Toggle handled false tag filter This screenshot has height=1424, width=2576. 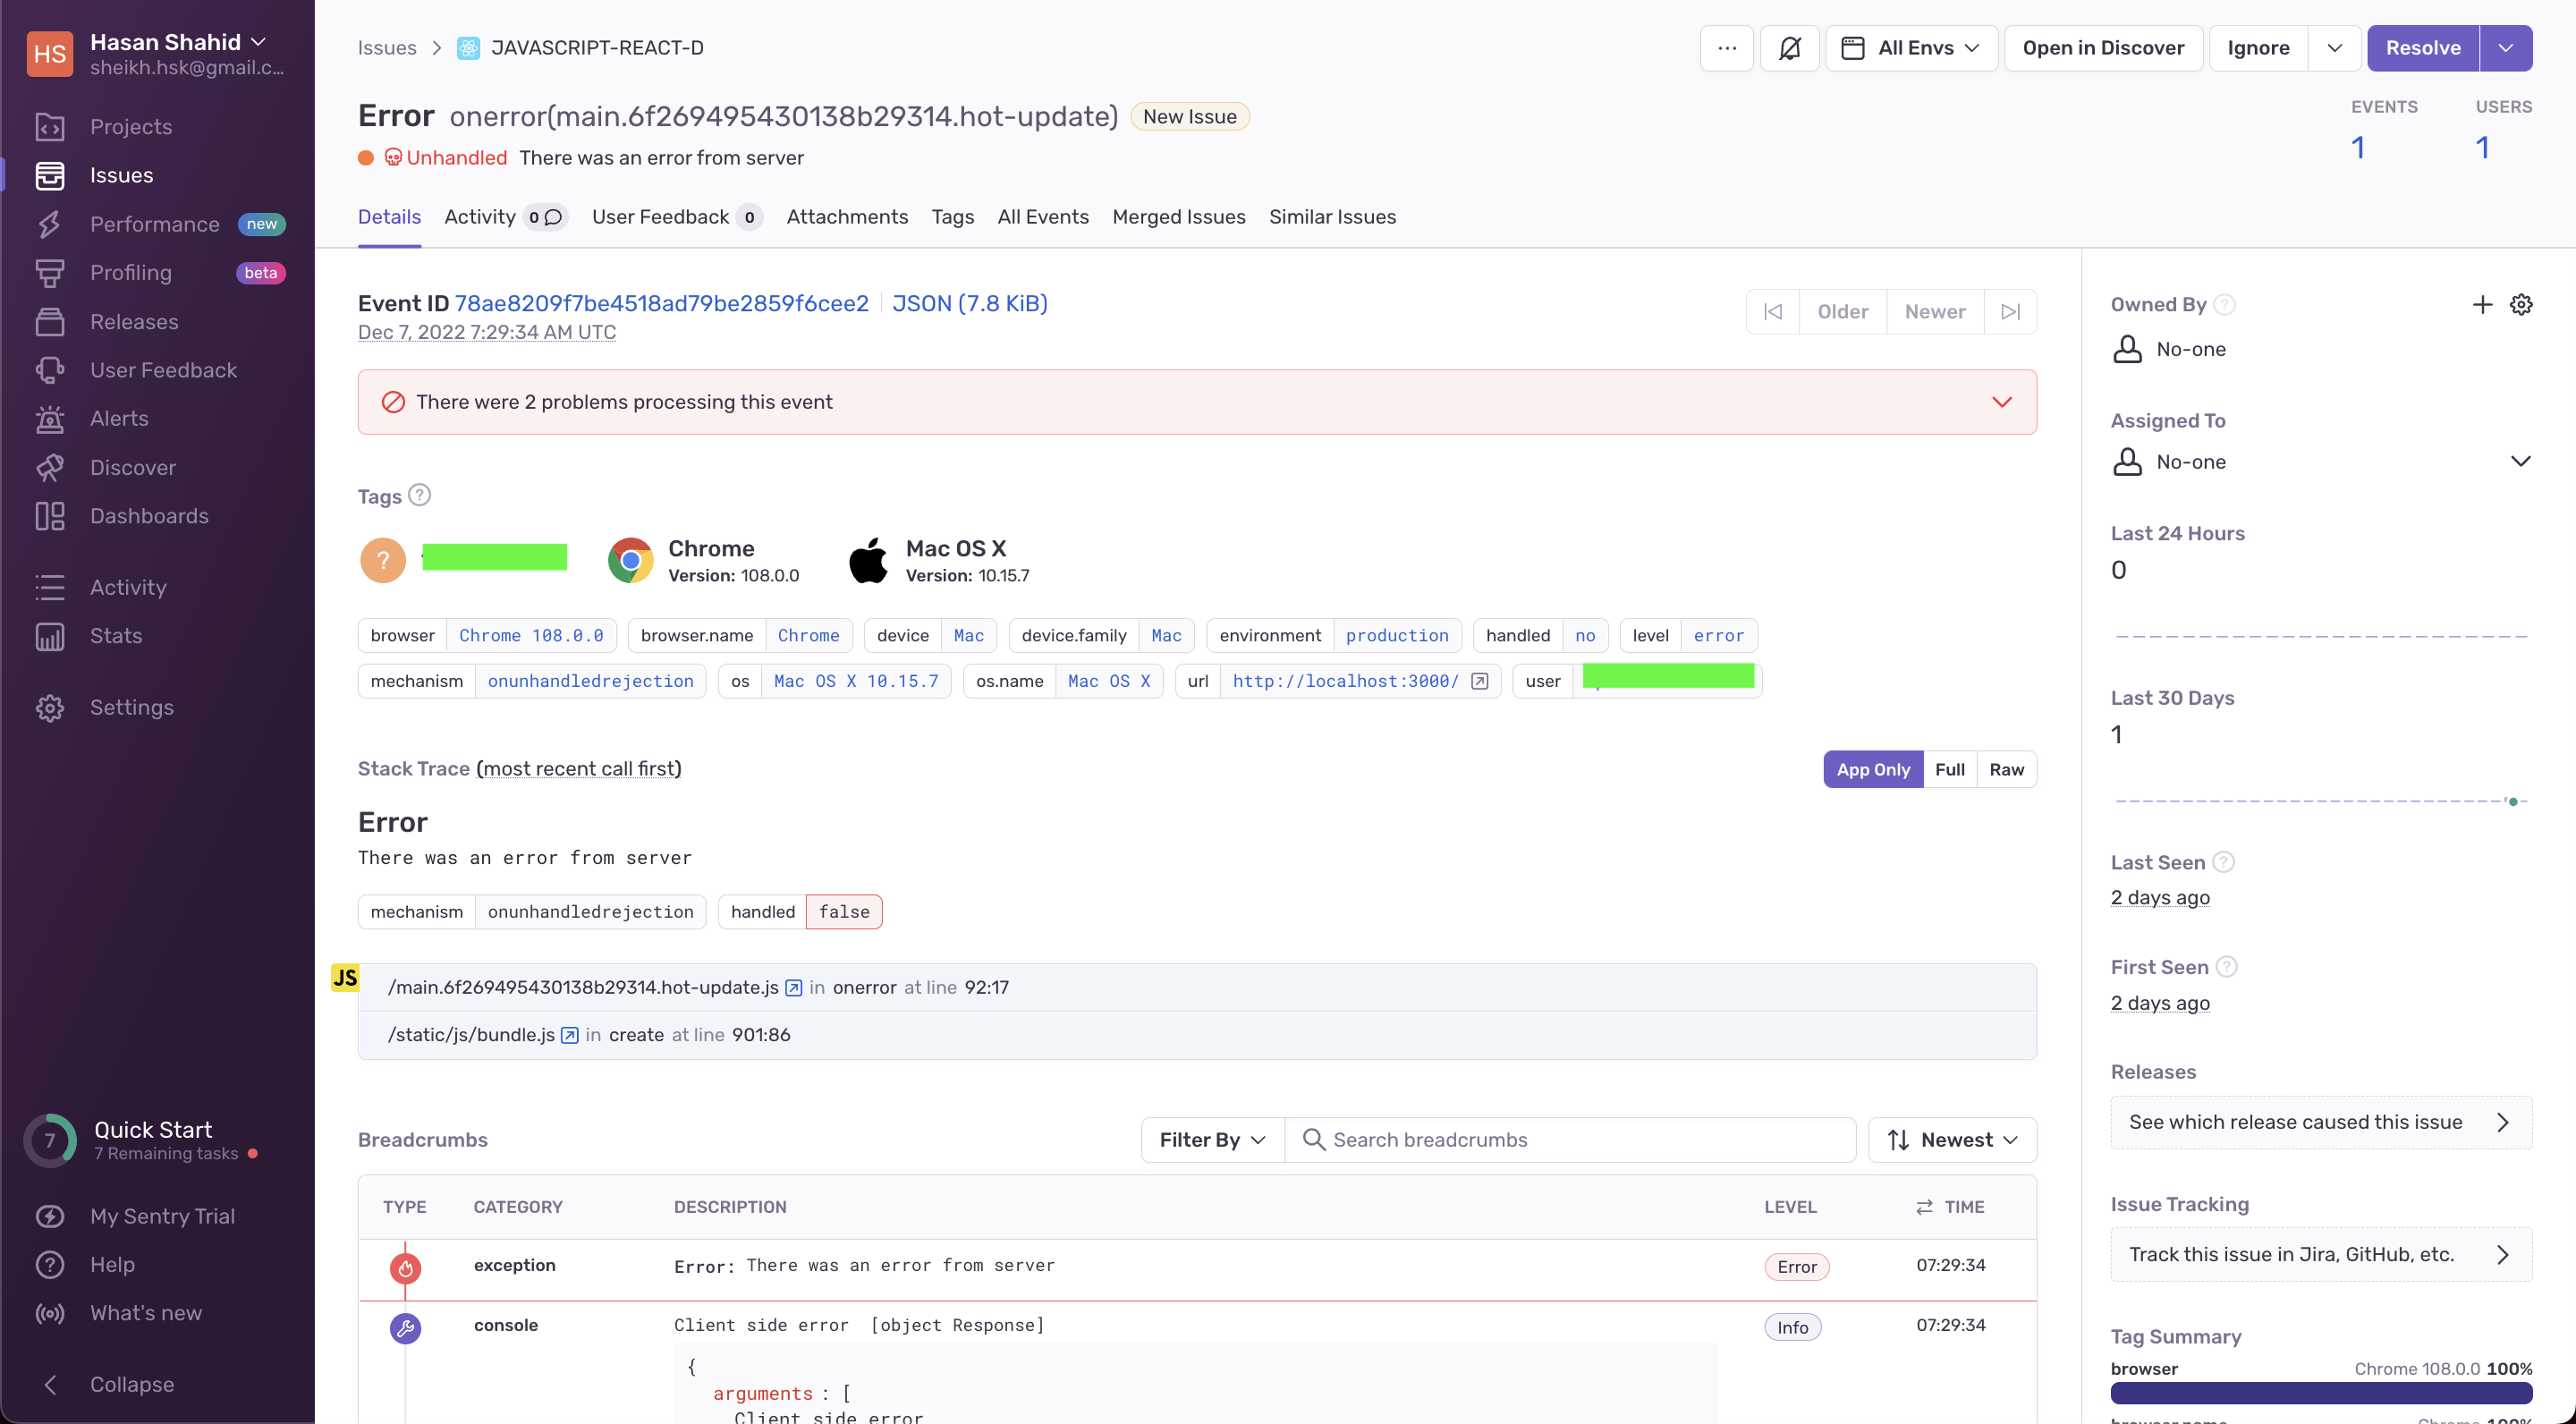pyautogui.click(x=843, y=911)
